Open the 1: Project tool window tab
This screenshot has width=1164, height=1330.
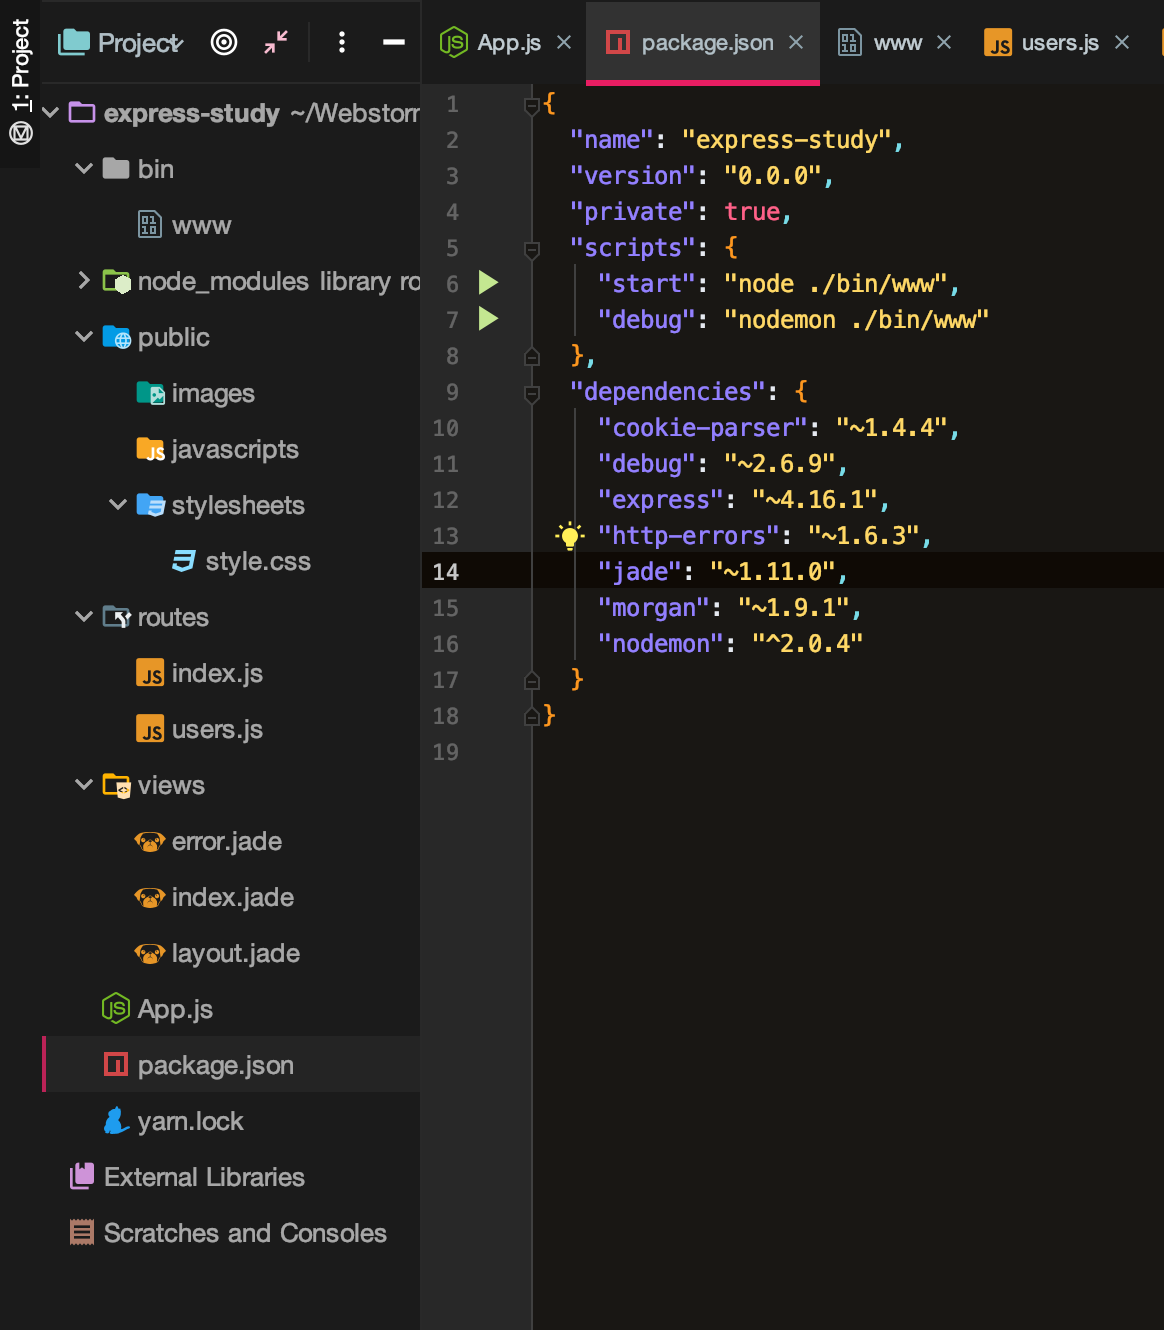[21, 82]
